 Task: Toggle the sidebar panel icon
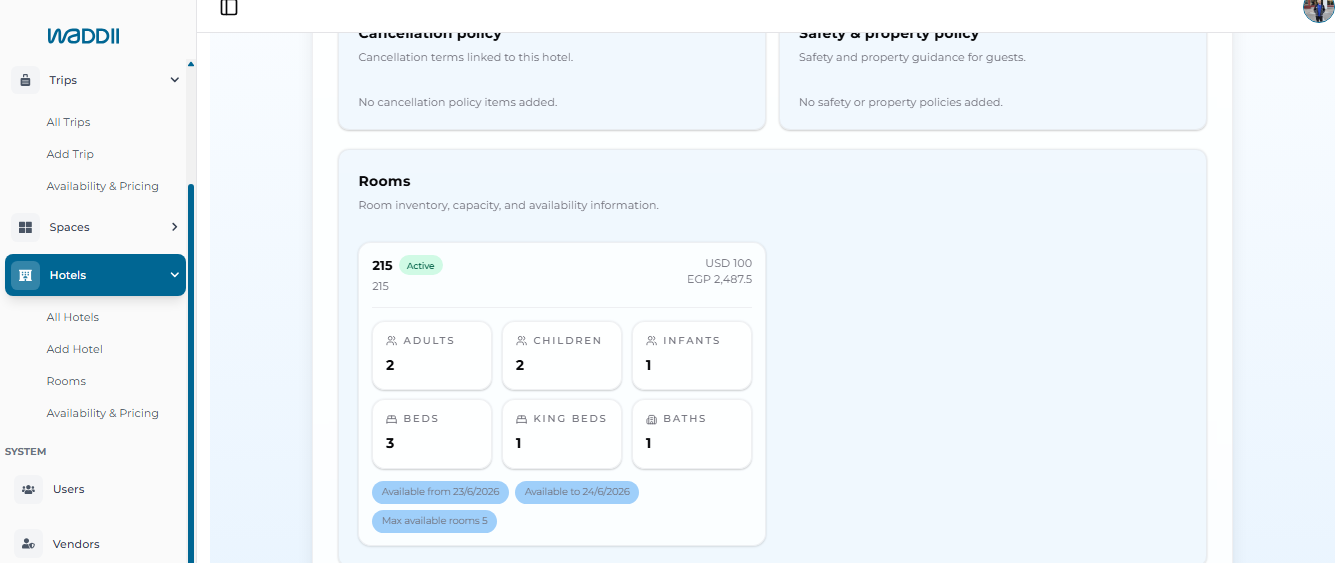pyautogui.click(x=229, y=8)
